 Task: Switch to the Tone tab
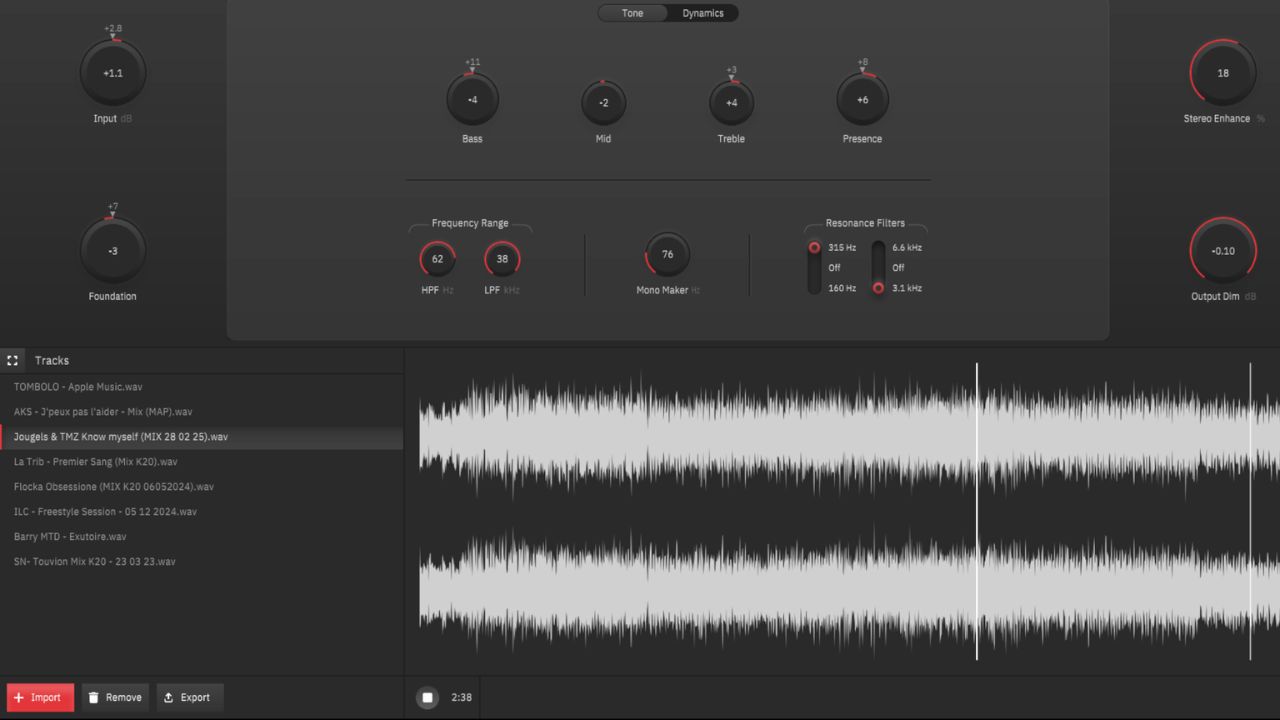click(632, 13)
